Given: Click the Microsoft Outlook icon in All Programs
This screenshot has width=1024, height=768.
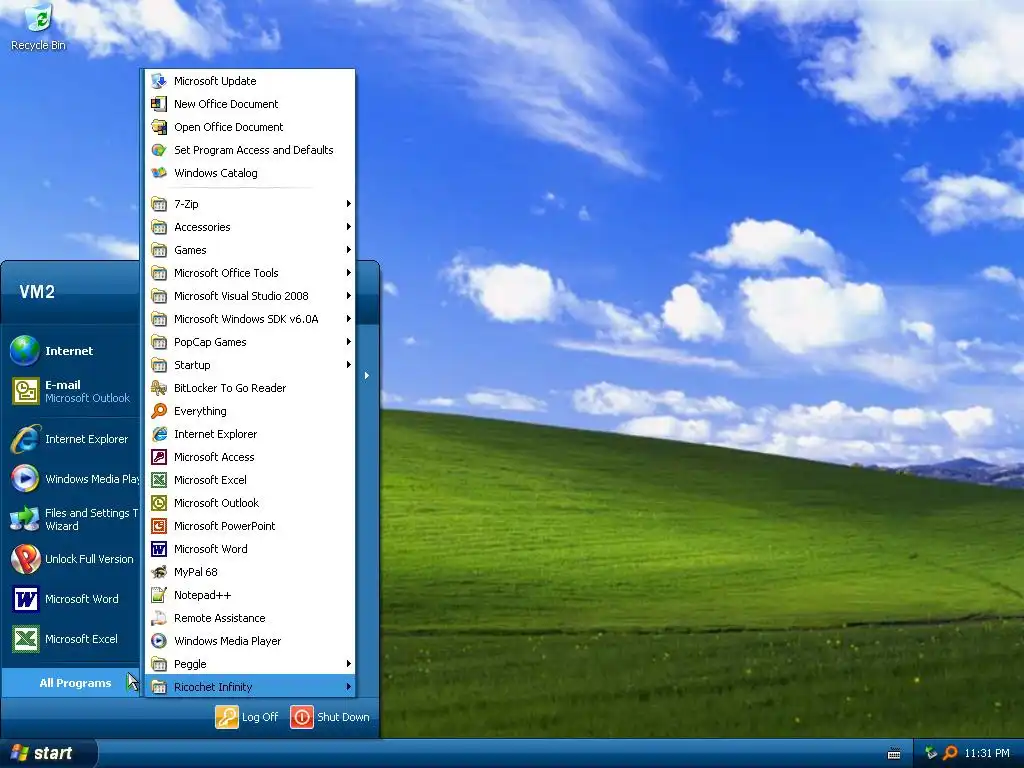Looking at the screenshot, I should tap(159, 503).
